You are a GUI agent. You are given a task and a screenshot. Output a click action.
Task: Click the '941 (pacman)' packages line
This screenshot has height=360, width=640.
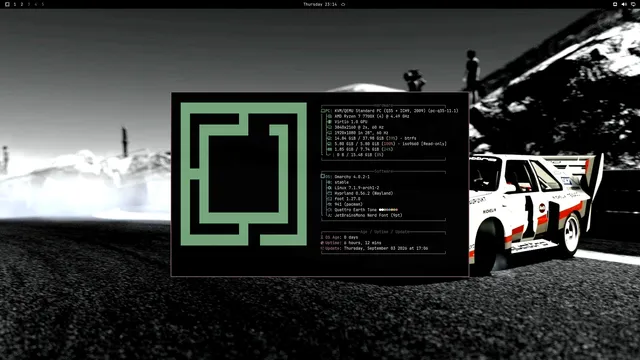[x=349, y=204]
